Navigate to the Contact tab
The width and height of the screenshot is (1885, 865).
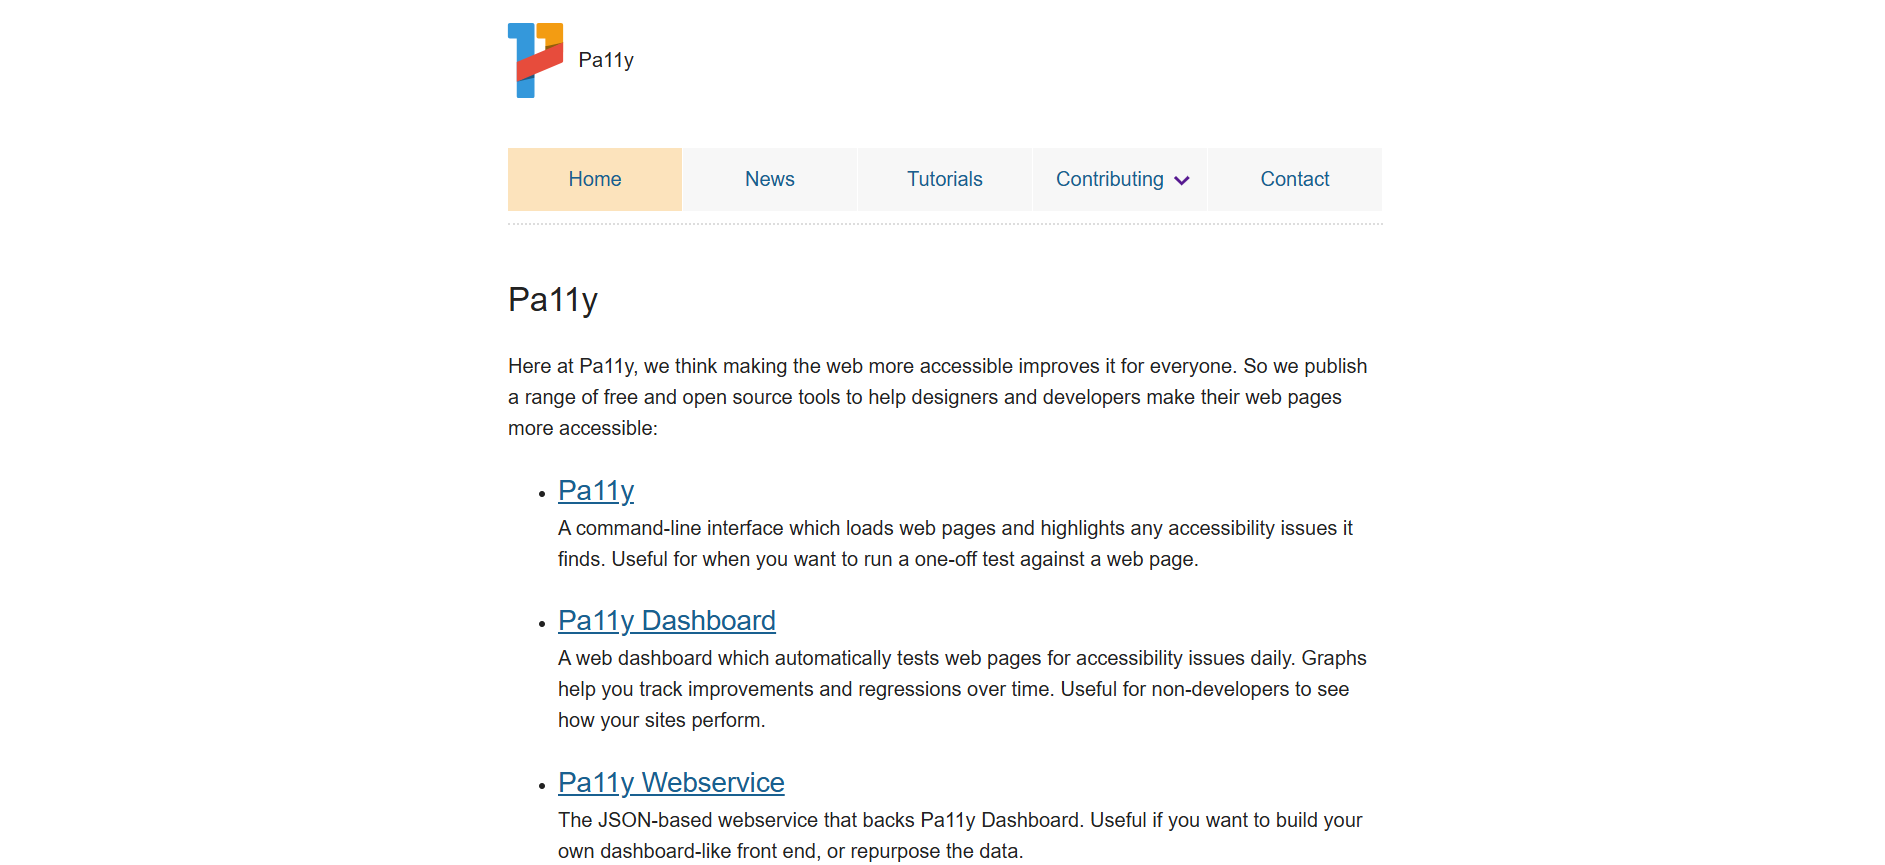pos(1295,179)
